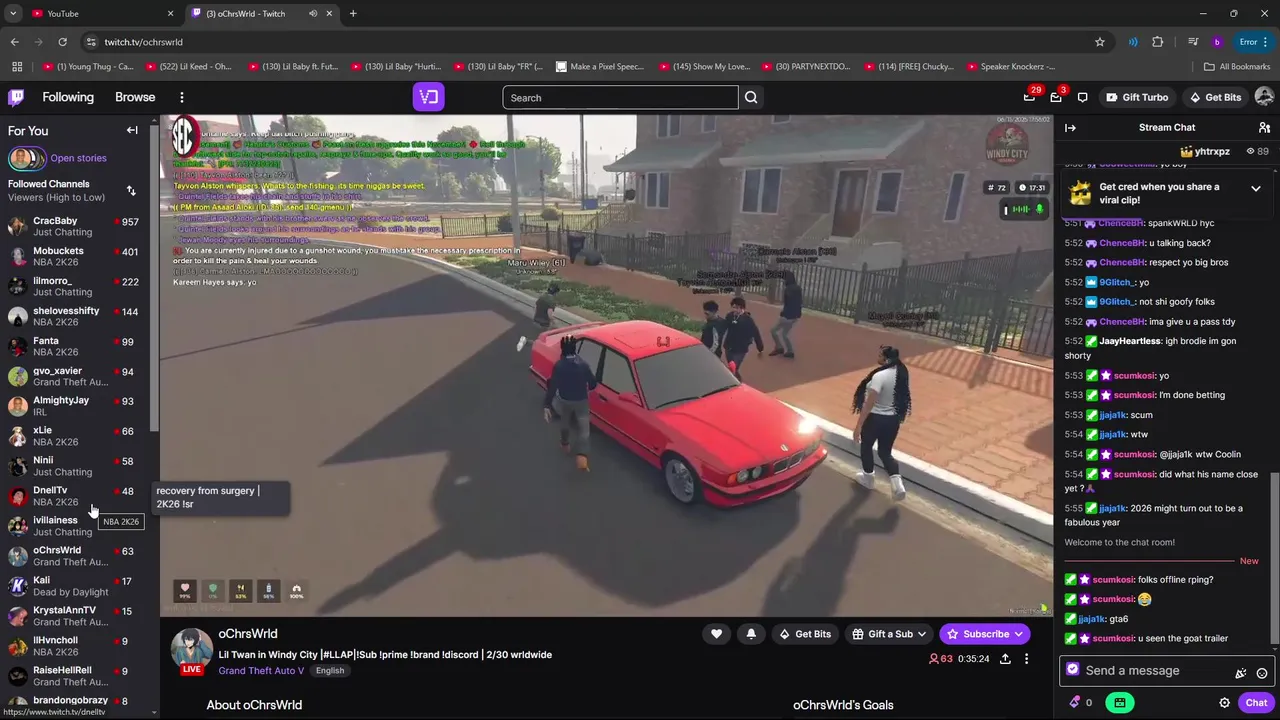This screenshot has width=1280, height=720.
Task: Mute the oChrsWrld Twitch tab audio
Action: click(x=313, y=13)
